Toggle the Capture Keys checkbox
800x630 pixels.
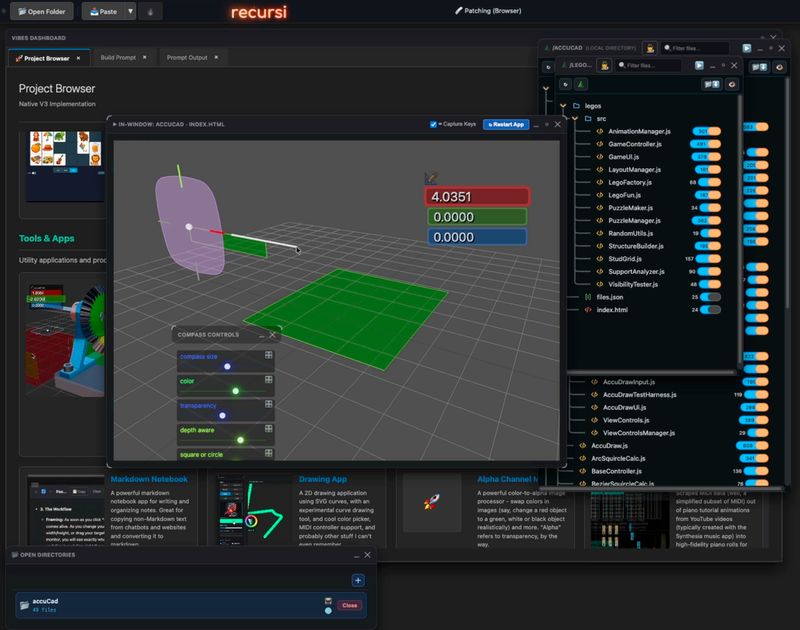[433, 124]
